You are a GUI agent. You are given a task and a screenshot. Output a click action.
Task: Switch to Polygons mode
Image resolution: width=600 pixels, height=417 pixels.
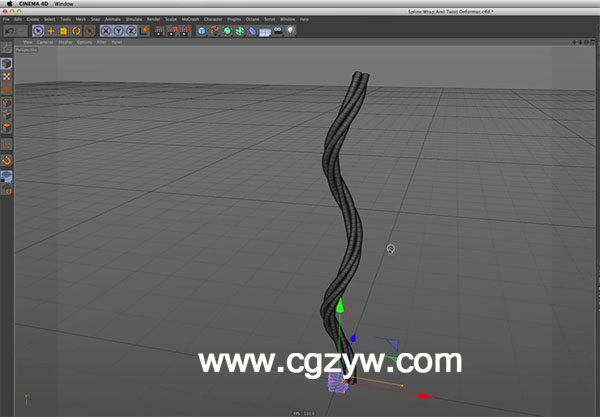(x=7, y=127)
